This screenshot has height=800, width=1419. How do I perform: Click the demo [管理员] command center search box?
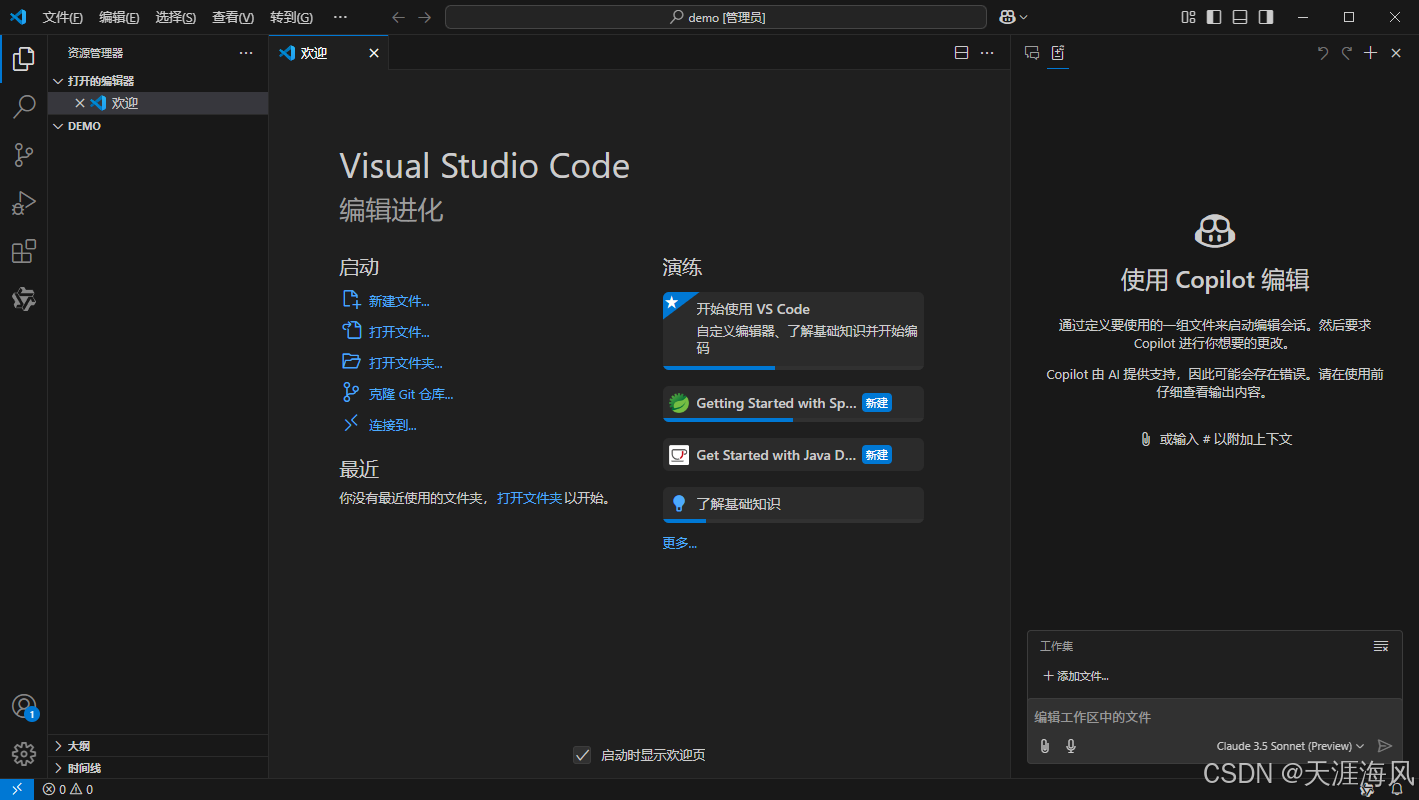[x=716, y=17]
